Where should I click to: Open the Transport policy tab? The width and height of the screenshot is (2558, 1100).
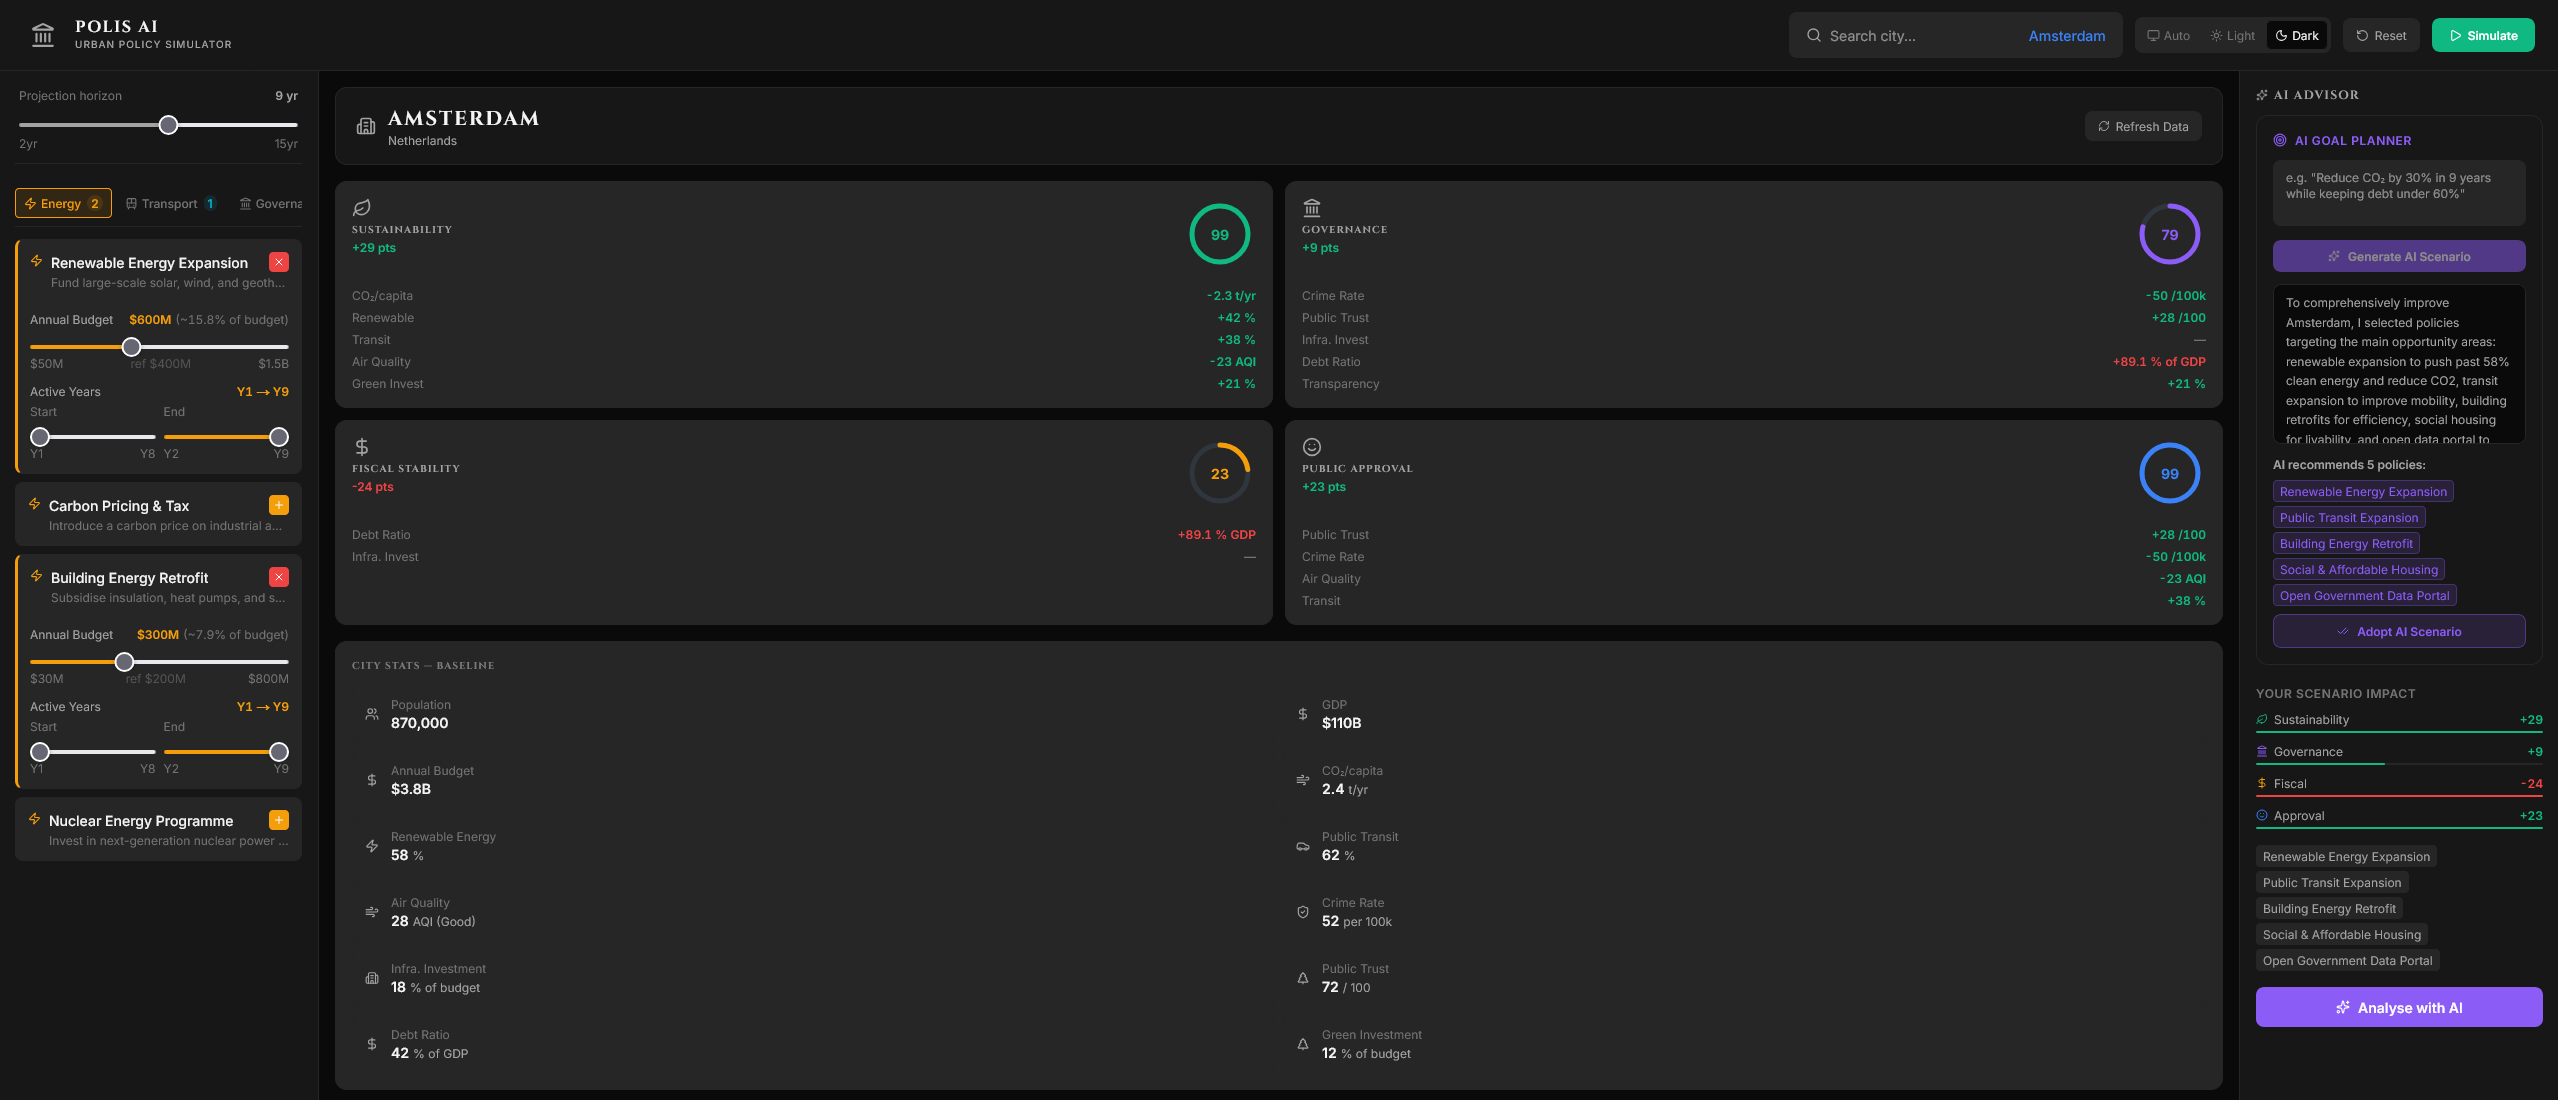click(x=171, y=204)
